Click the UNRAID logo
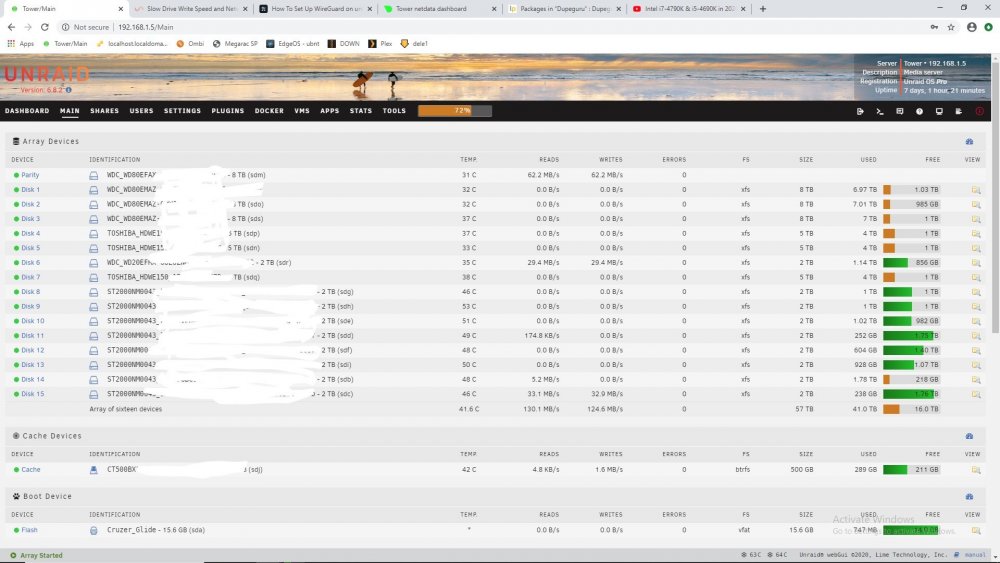 (47, 75)
